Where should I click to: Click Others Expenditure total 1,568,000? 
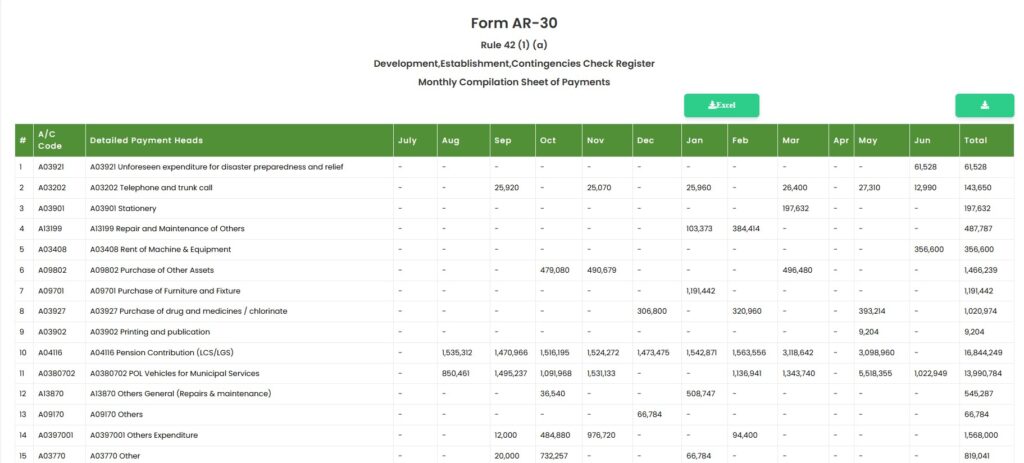tap(981, 435)
